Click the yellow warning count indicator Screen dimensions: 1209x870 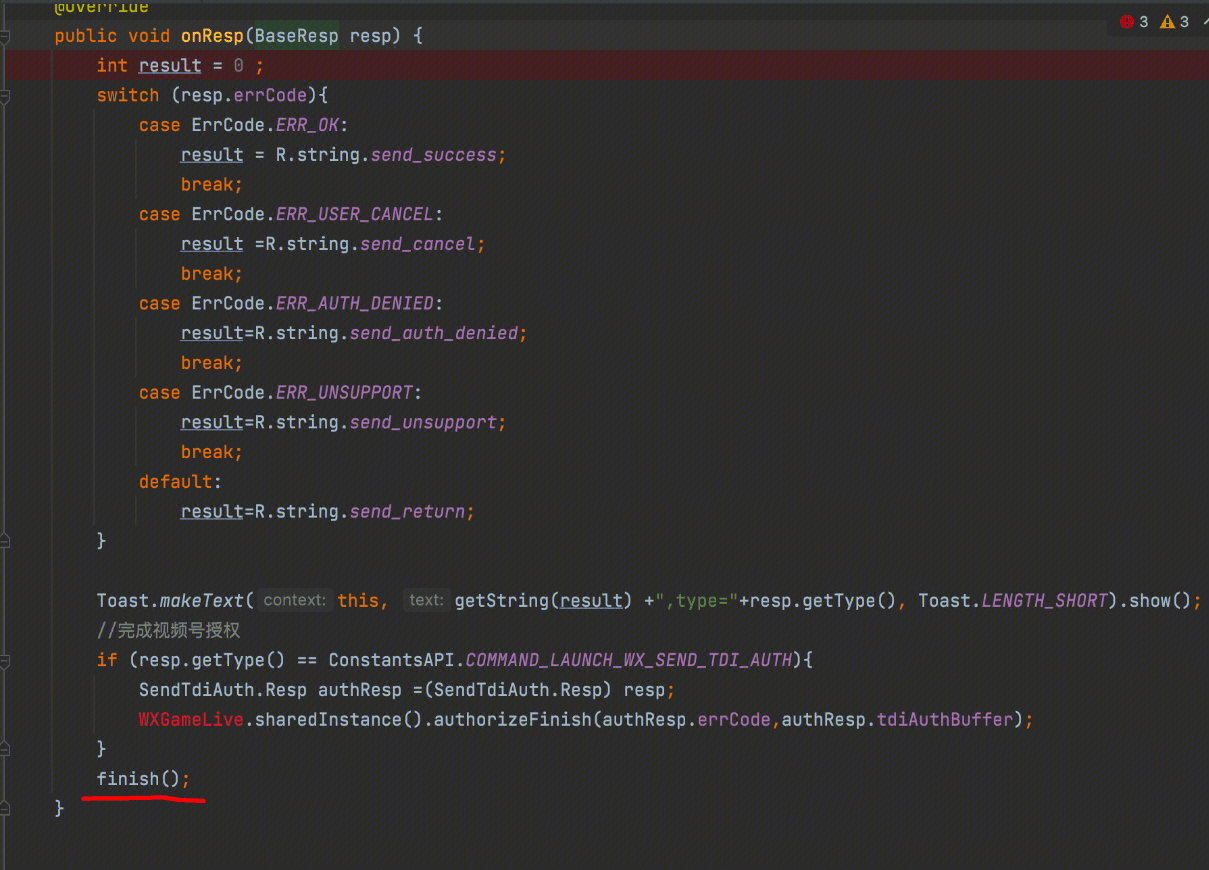(1174, 22)
